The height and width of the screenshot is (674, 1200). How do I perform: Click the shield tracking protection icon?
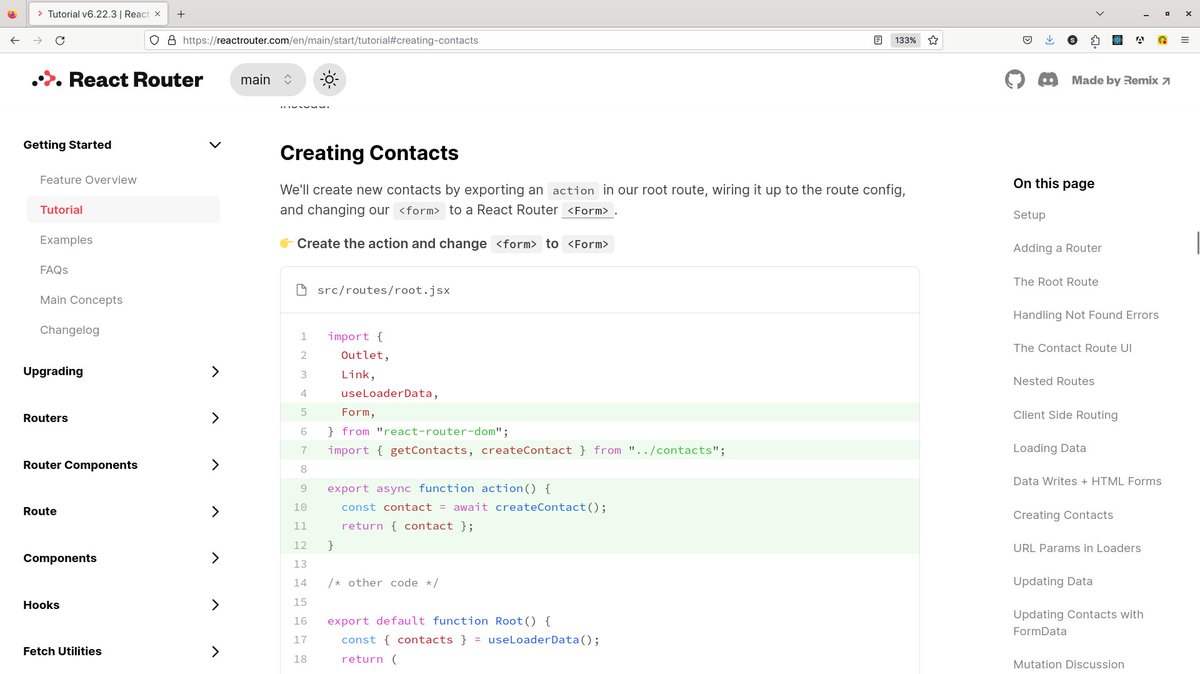pyautogui.click(x=154, y=40)
